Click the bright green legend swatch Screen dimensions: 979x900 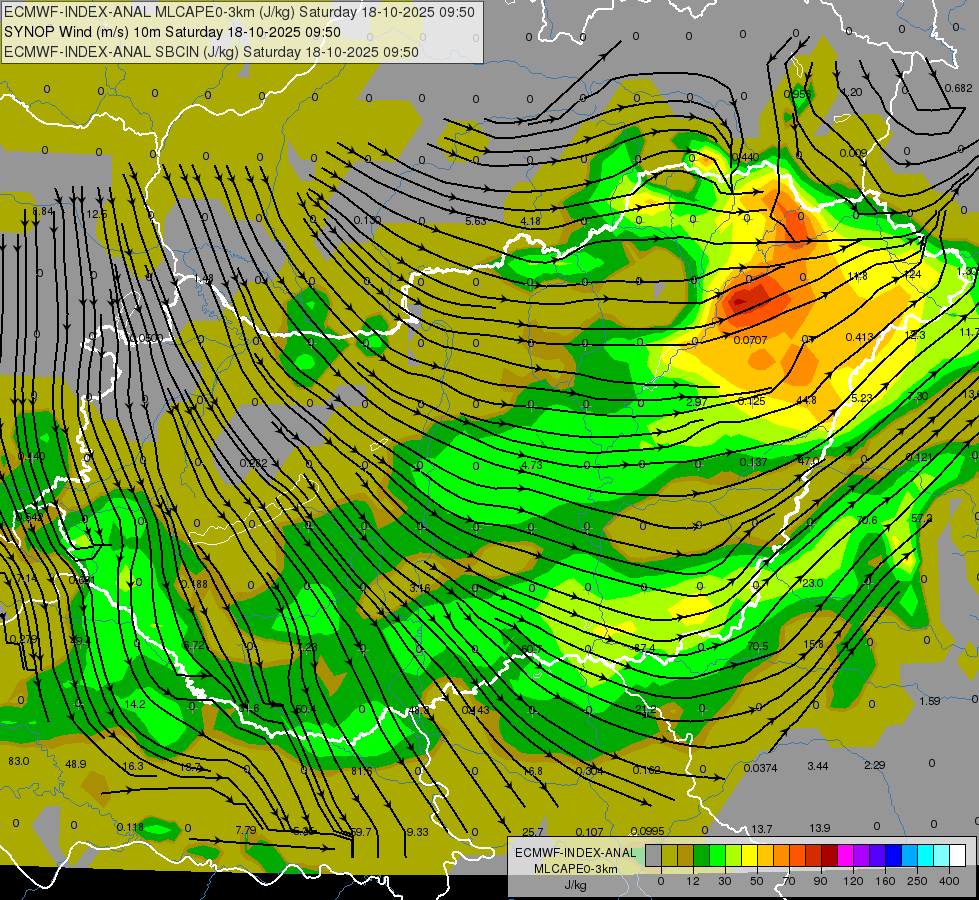718,856
